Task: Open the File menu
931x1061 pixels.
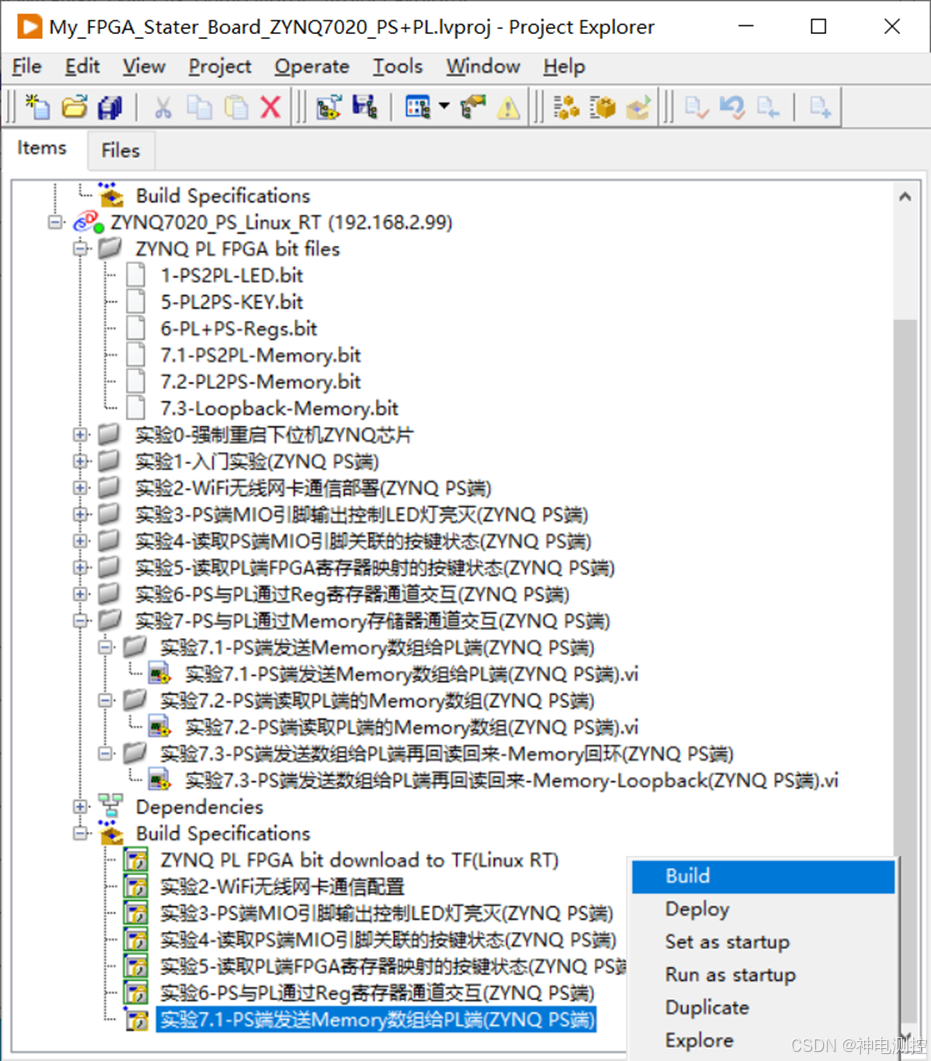Action: (27, 66)
